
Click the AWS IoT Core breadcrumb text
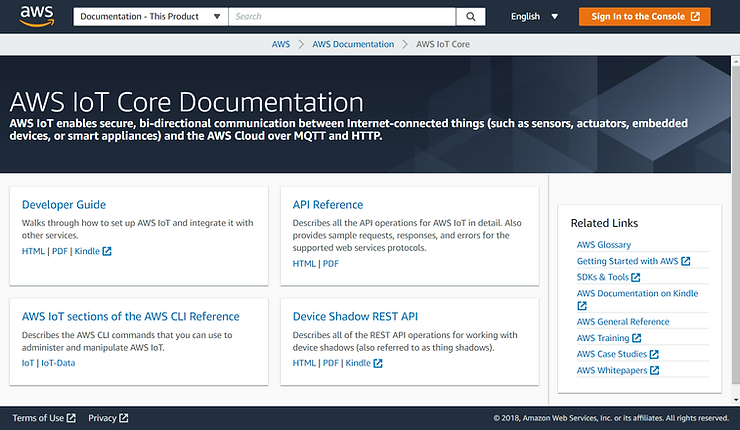pos(443,44)
